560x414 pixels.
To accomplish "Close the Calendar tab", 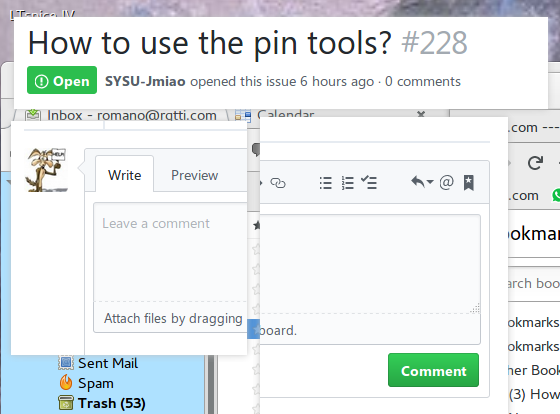I will click(x=421, y=114).
